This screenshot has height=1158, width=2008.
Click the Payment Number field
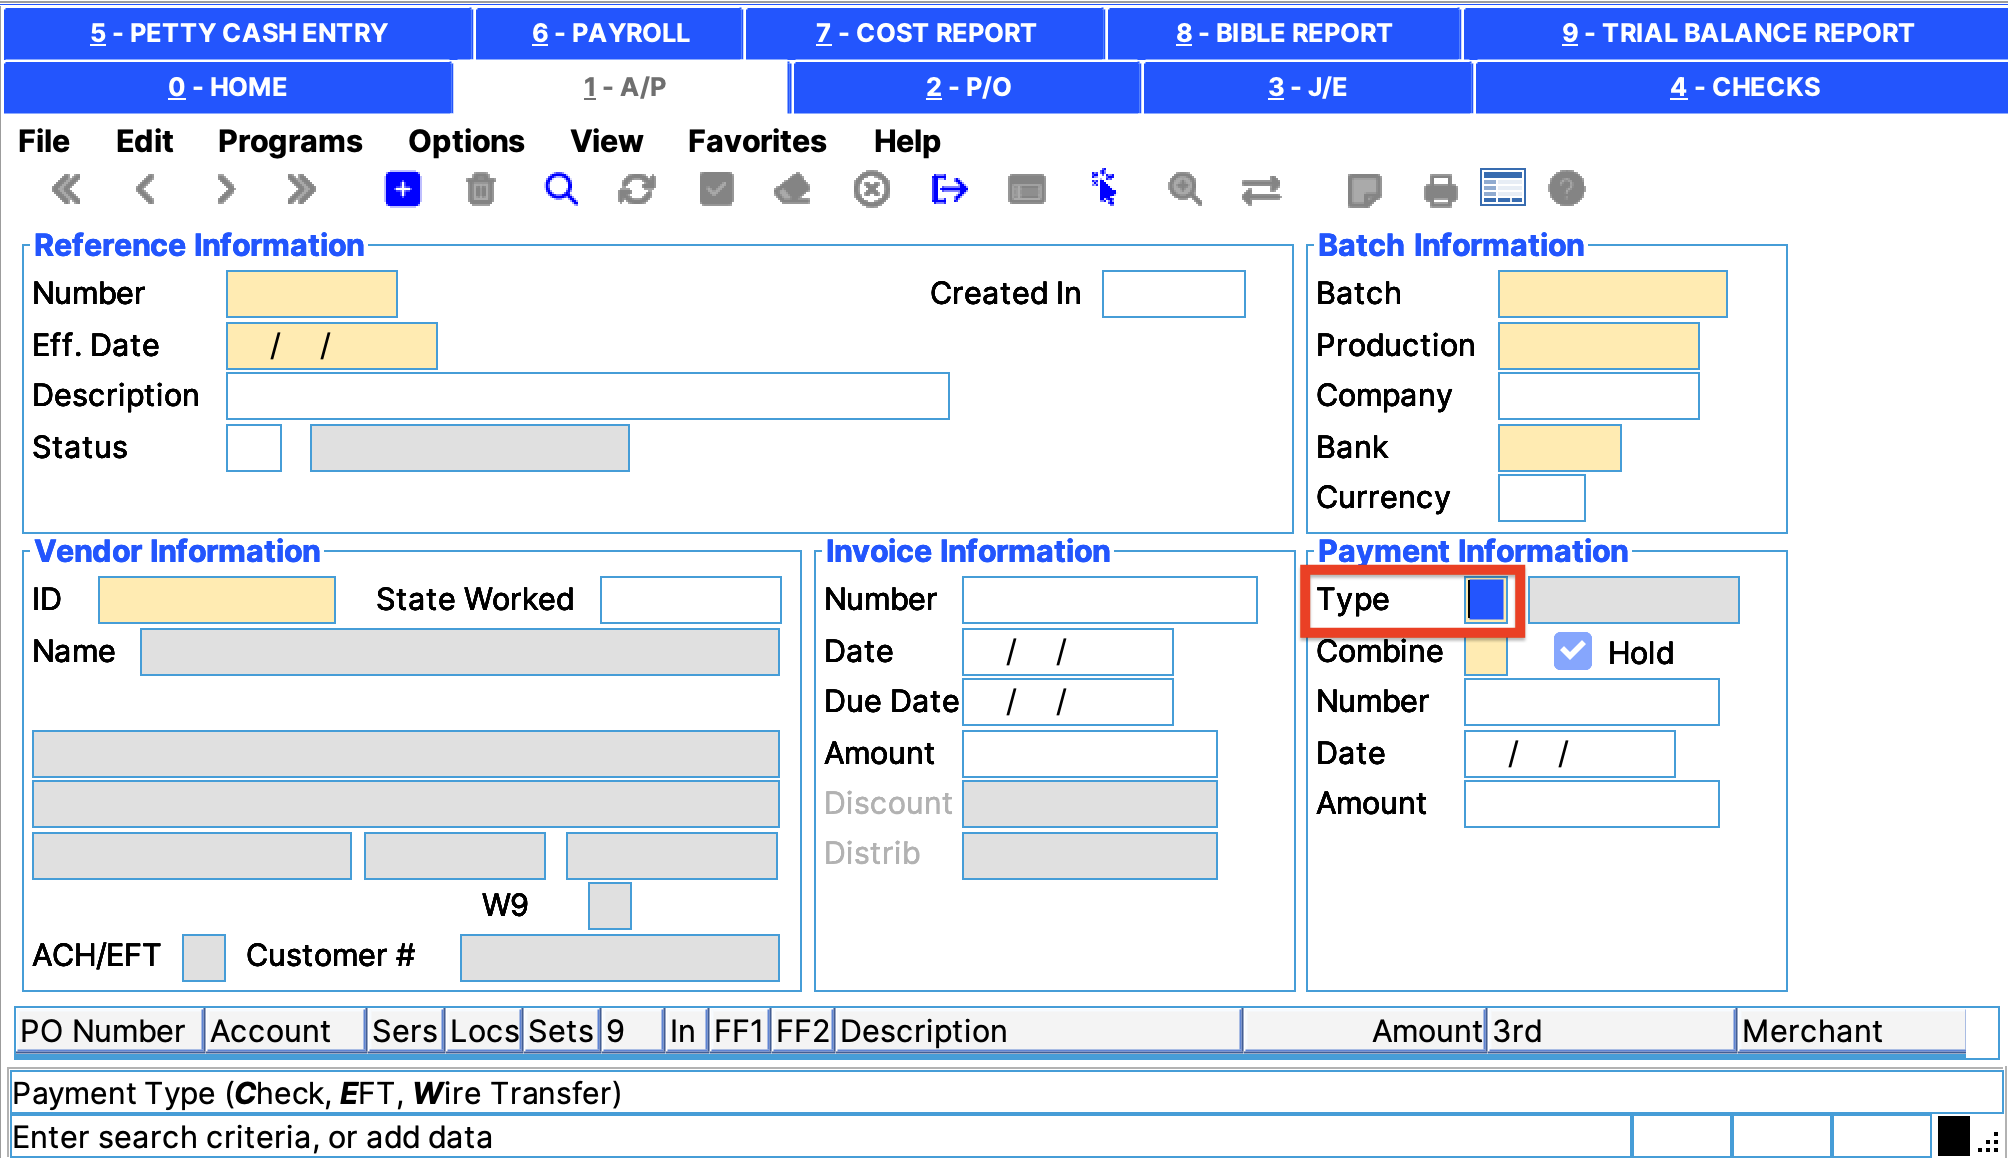point(1592,702)
